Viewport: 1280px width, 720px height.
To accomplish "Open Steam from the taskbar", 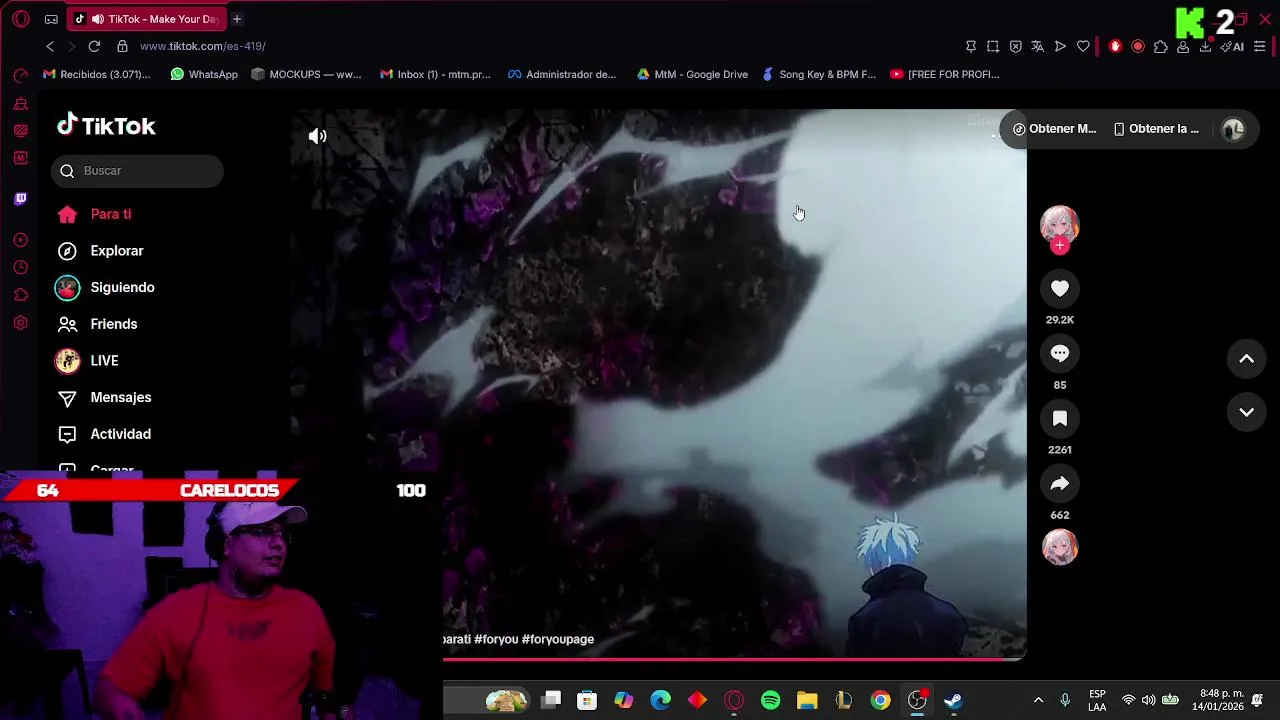I will (x=953, y=700).
